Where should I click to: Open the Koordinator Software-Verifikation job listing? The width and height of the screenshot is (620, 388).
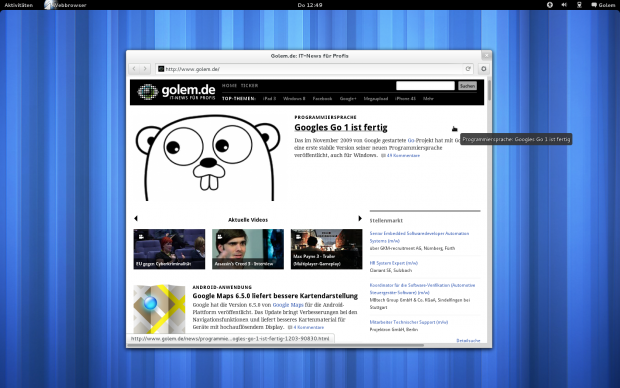pos(422,289)
